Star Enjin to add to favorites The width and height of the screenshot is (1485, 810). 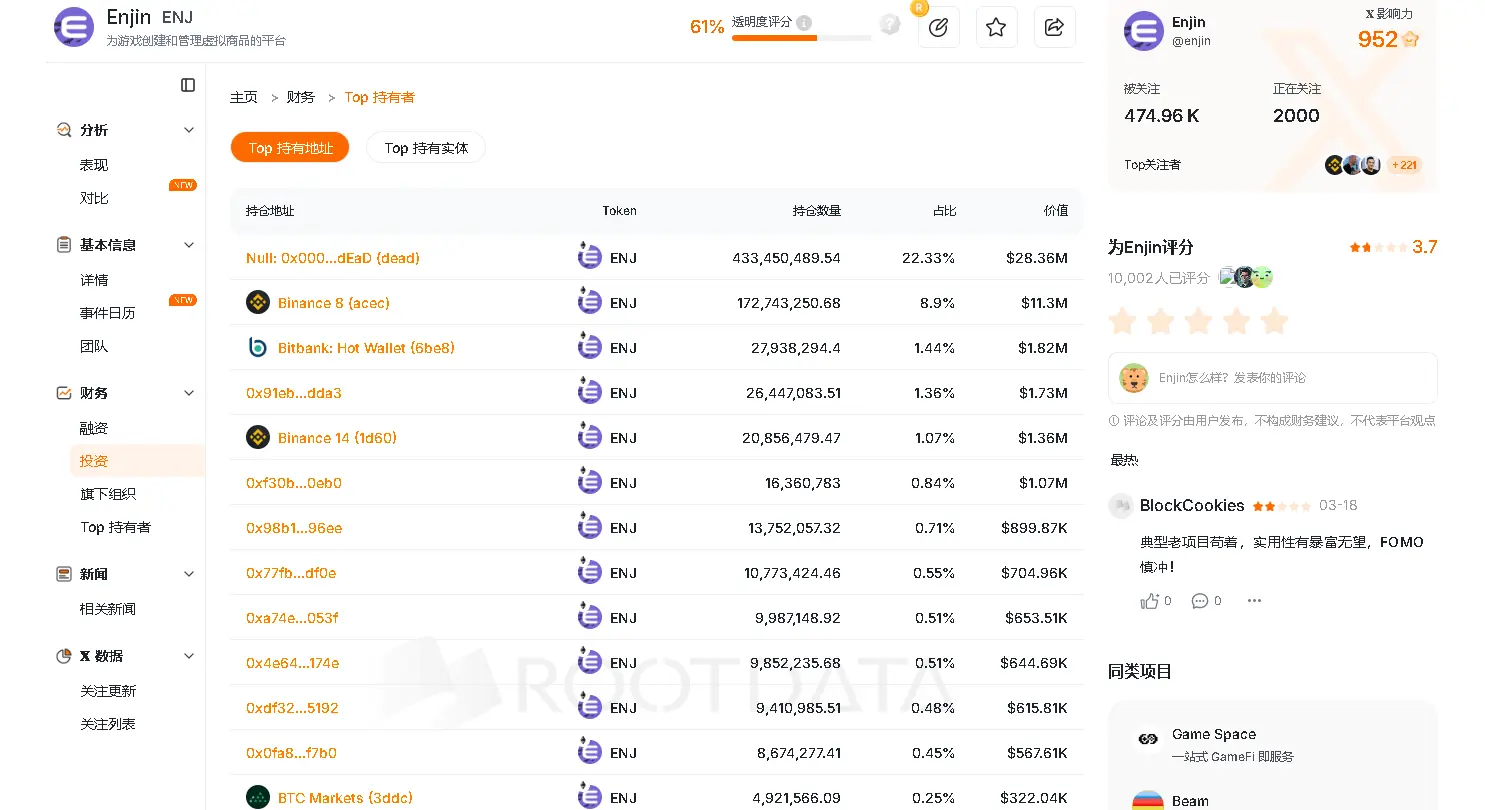click(x=996, y=28)
